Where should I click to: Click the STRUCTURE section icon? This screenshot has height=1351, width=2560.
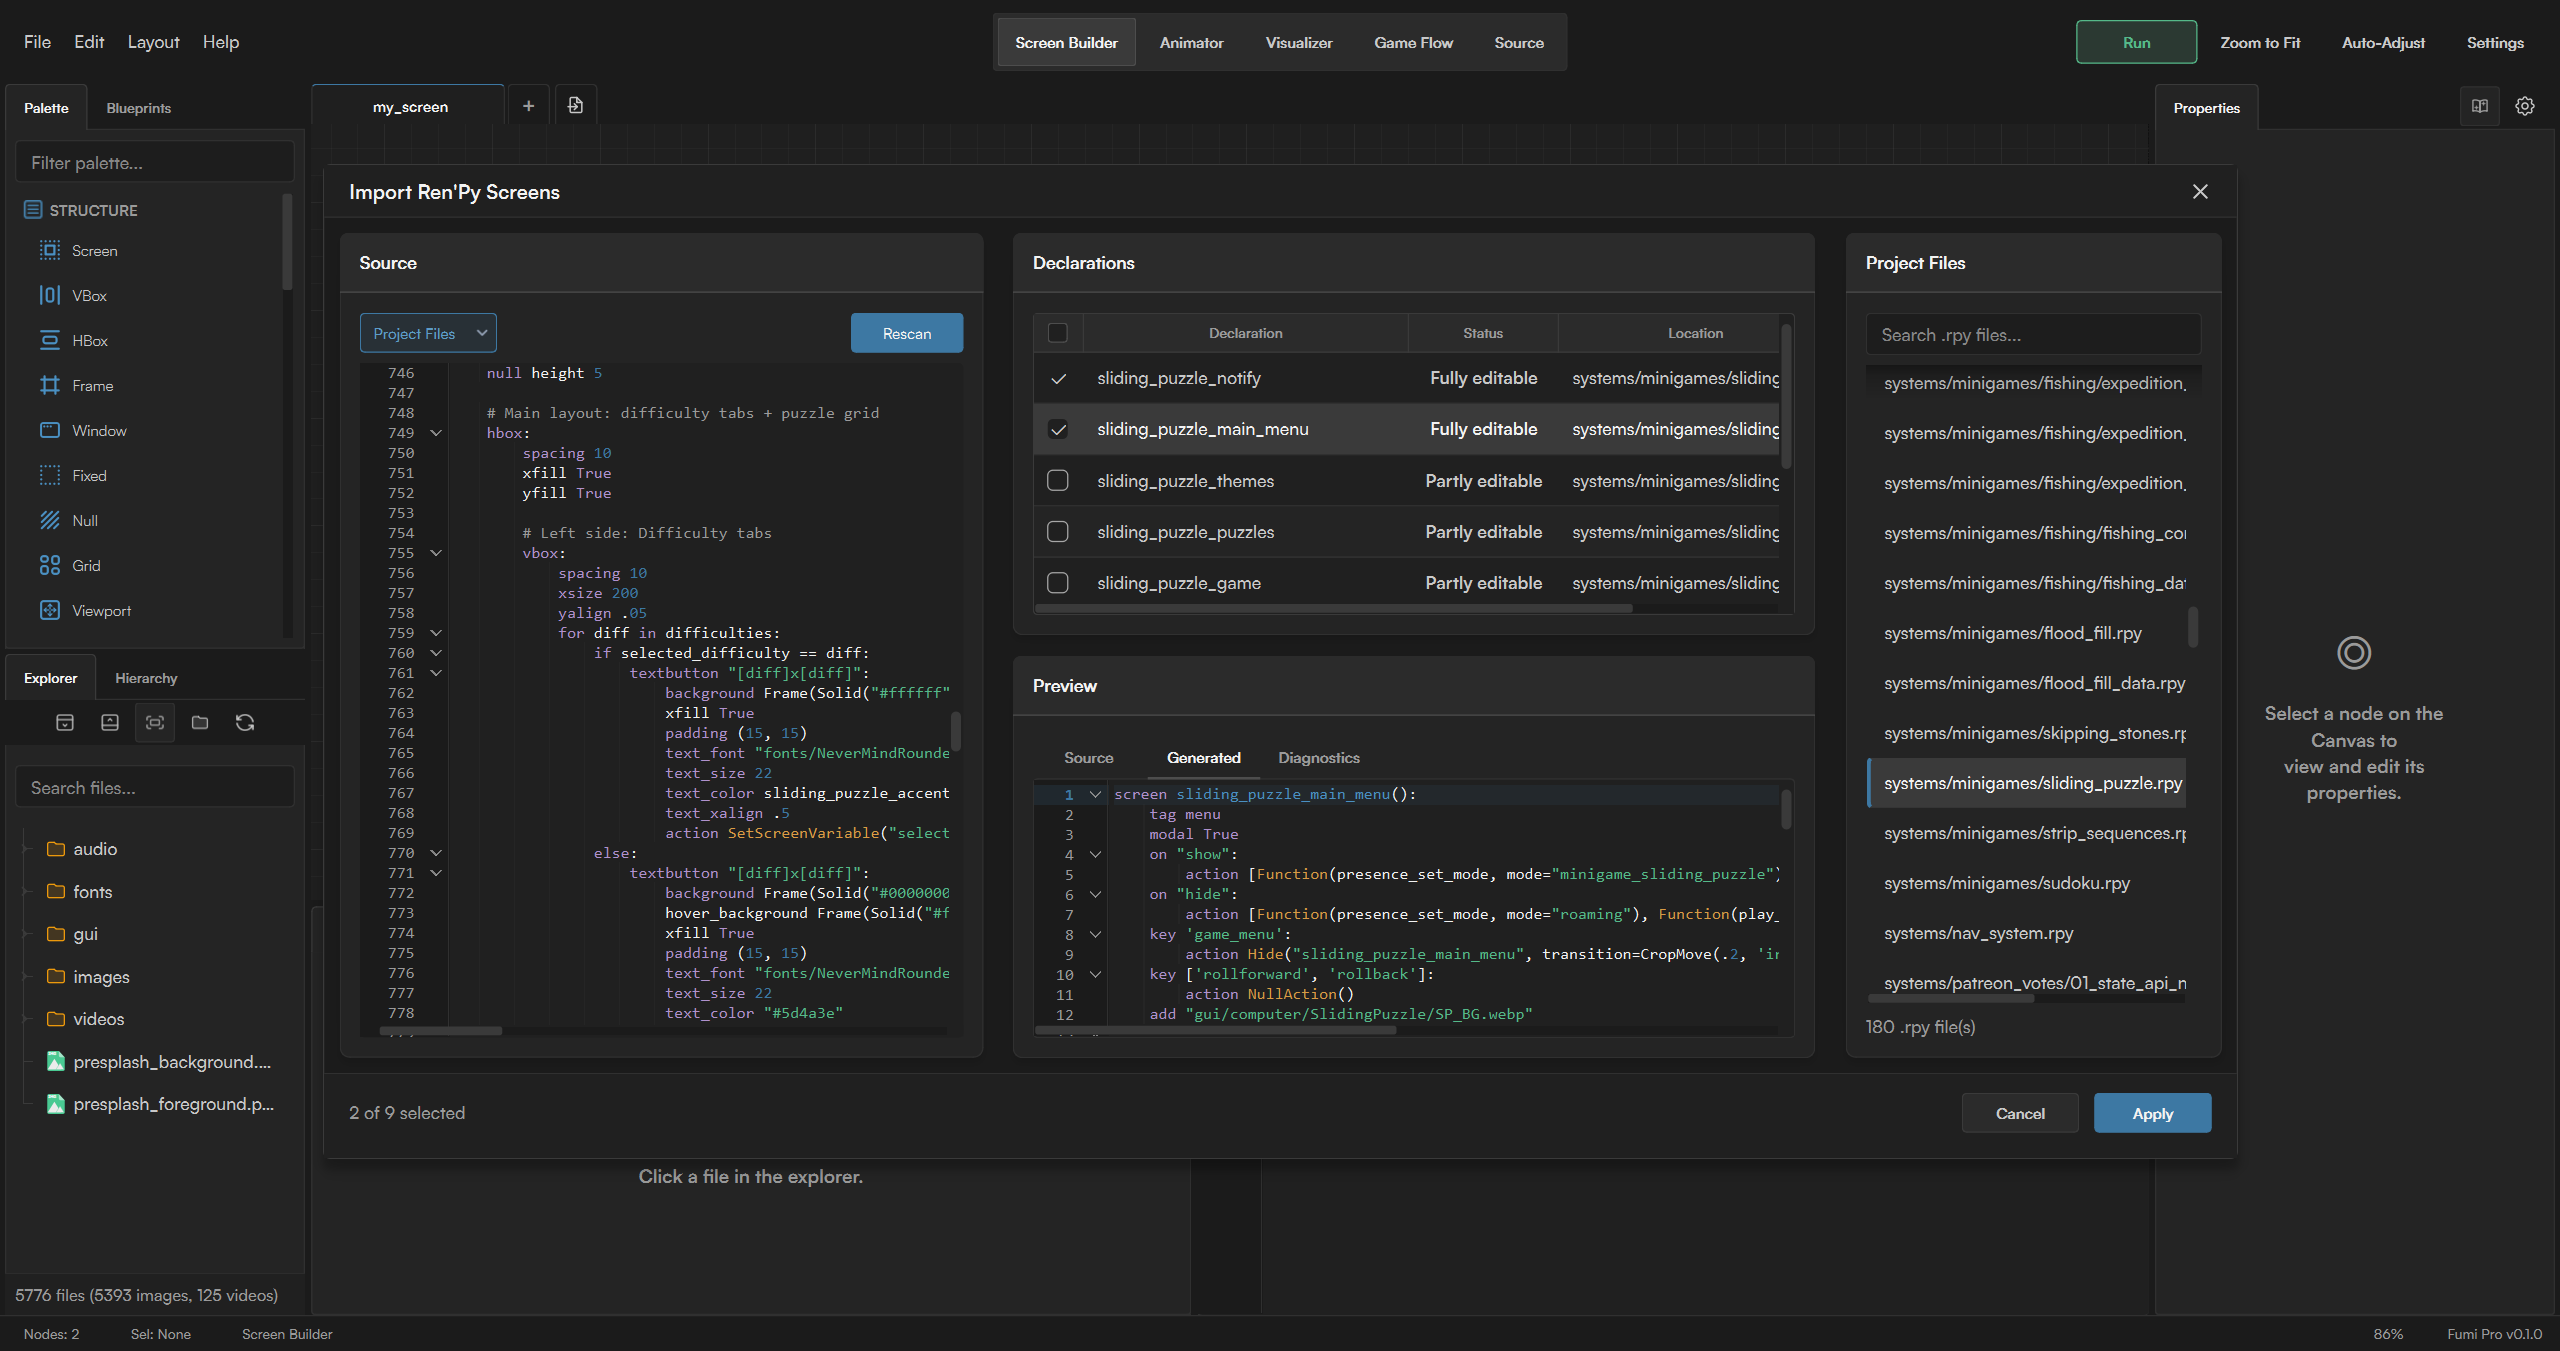tap(33, 210)
